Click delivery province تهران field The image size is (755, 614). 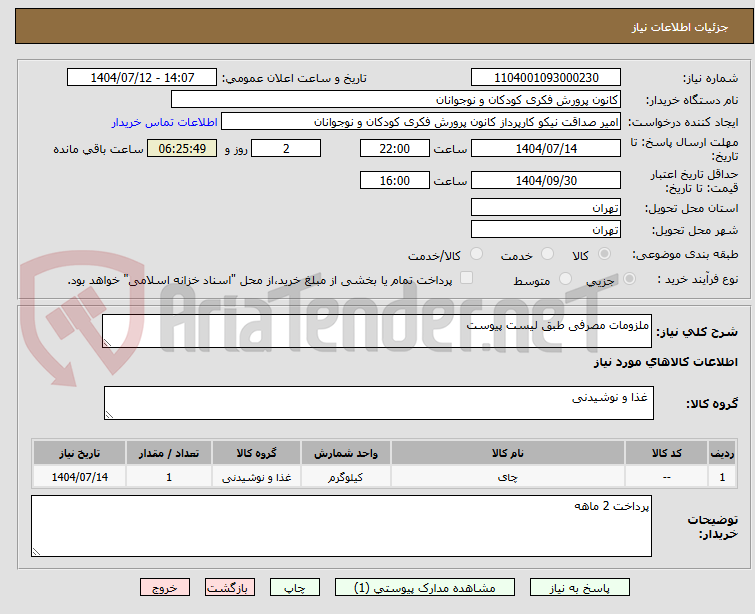[x=546, y=208]
